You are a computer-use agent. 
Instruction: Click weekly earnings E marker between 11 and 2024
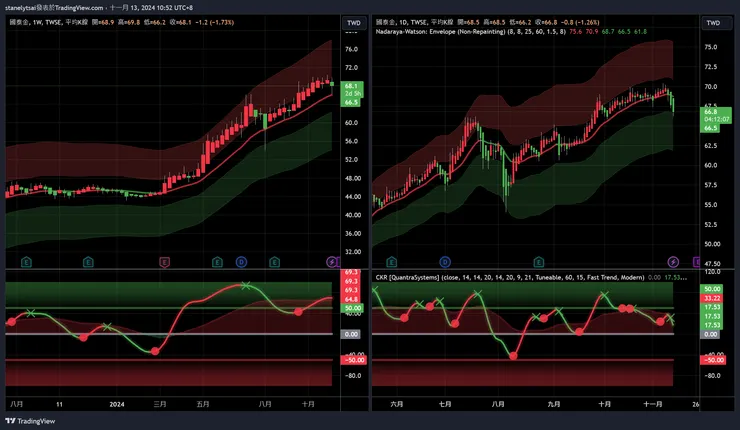[x=88, y=262]
